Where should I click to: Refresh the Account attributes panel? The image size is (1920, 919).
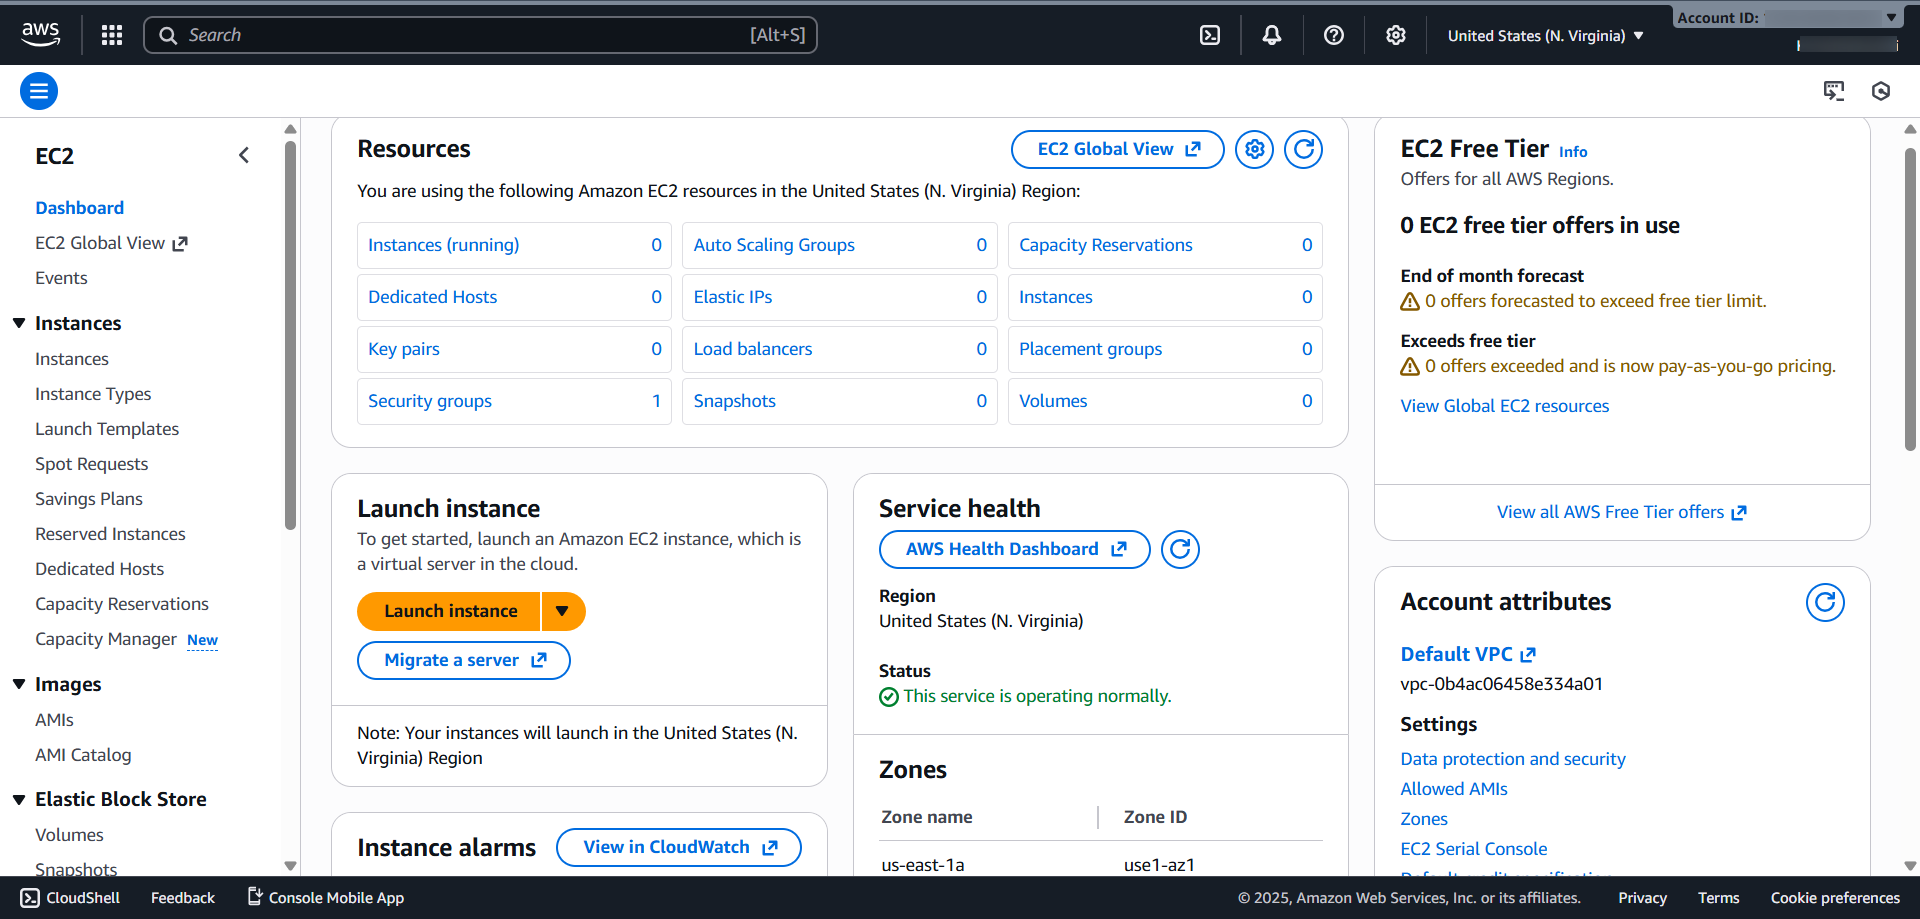click(1824, 602)
